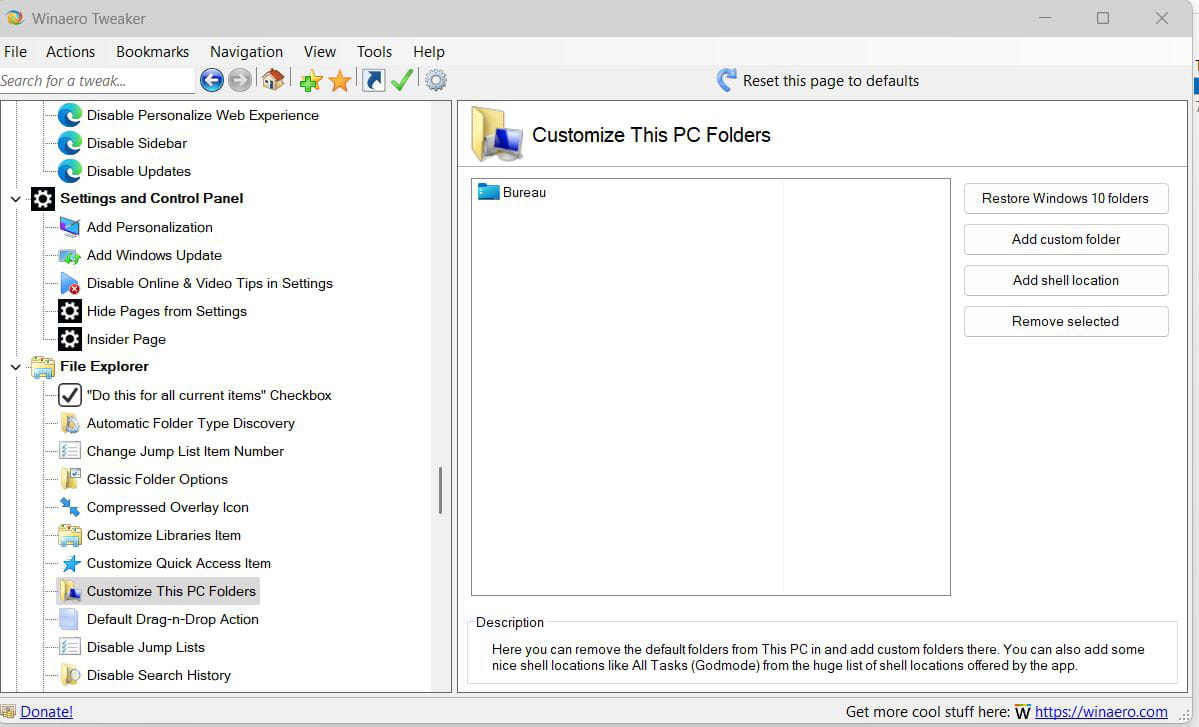Click the Edge icon beside Disable Updates
The height and width of the screenshot is (727, 1199).
(70, 171)
